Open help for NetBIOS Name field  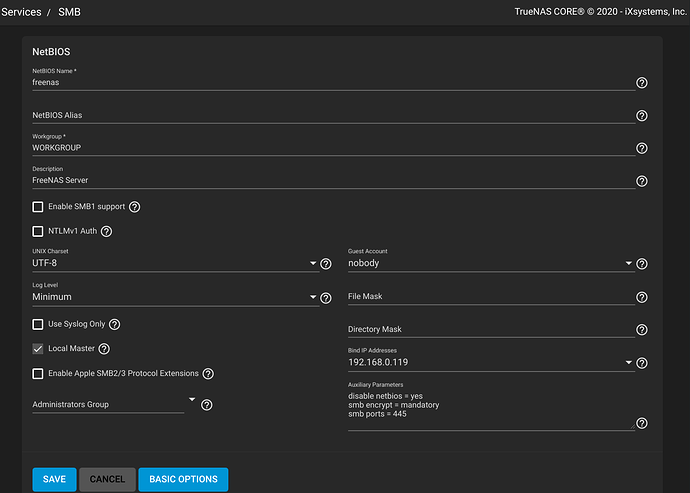click(x=642, y=83)
